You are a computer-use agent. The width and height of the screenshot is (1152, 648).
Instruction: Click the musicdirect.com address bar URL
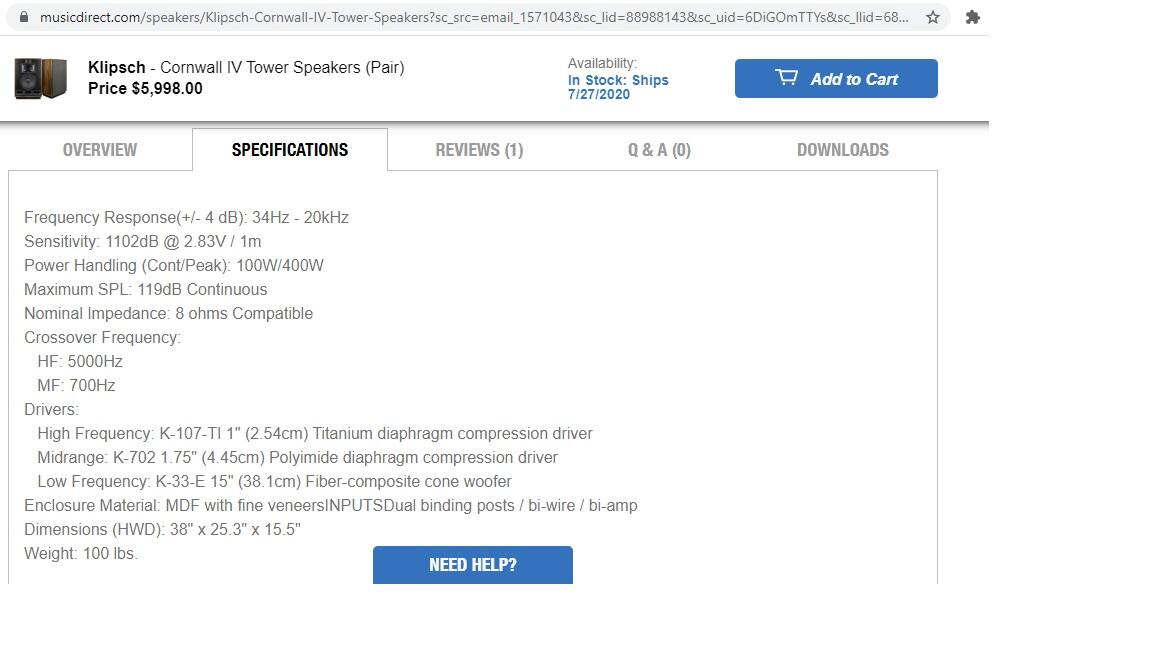pyautogui.click(x=474, y=17)
